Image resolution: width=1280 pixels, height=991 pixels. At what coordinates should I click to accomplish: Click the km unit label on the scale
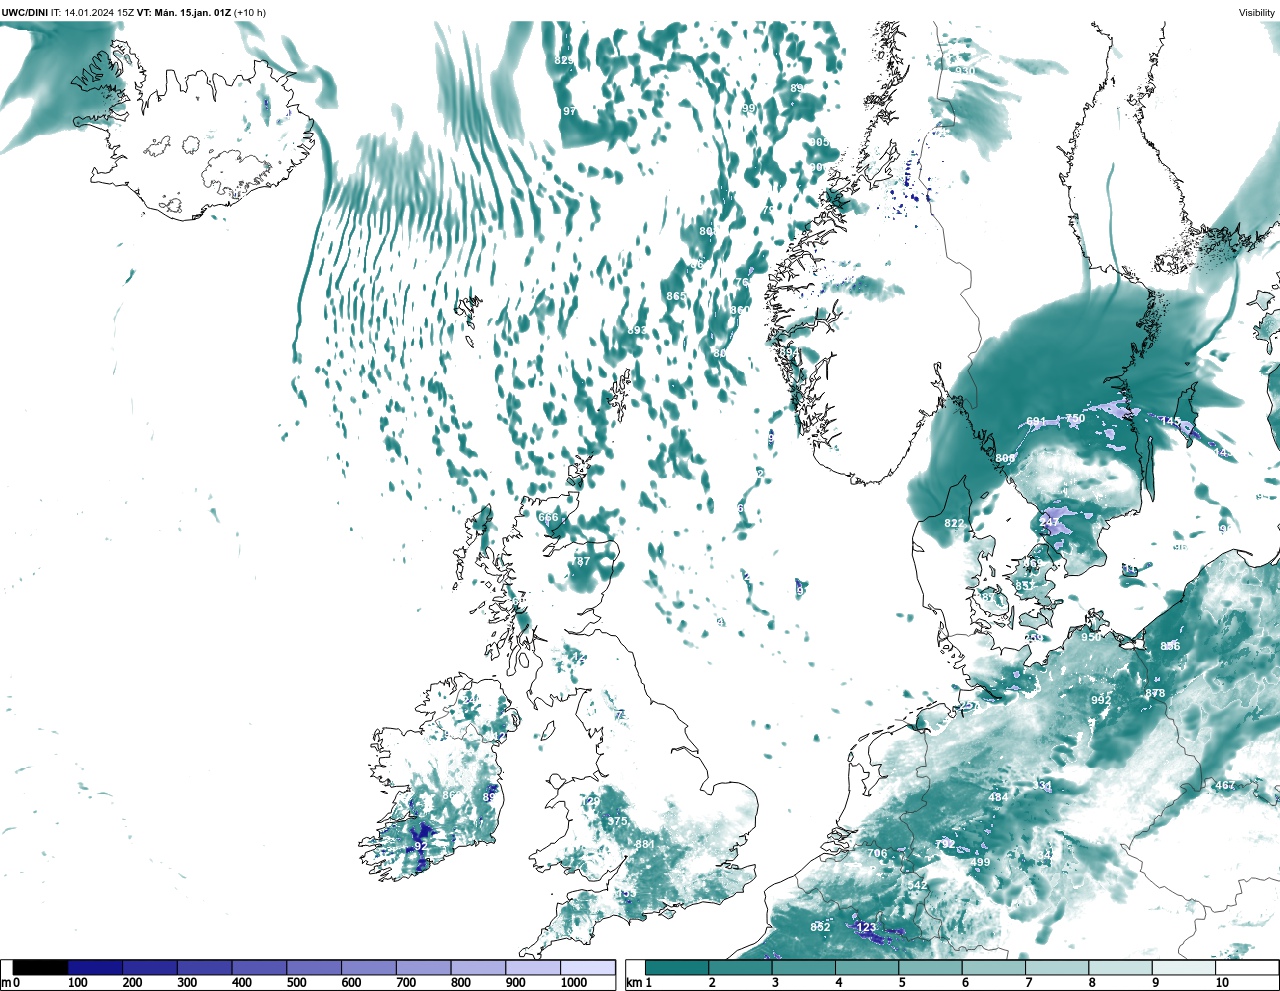(634, 983)
